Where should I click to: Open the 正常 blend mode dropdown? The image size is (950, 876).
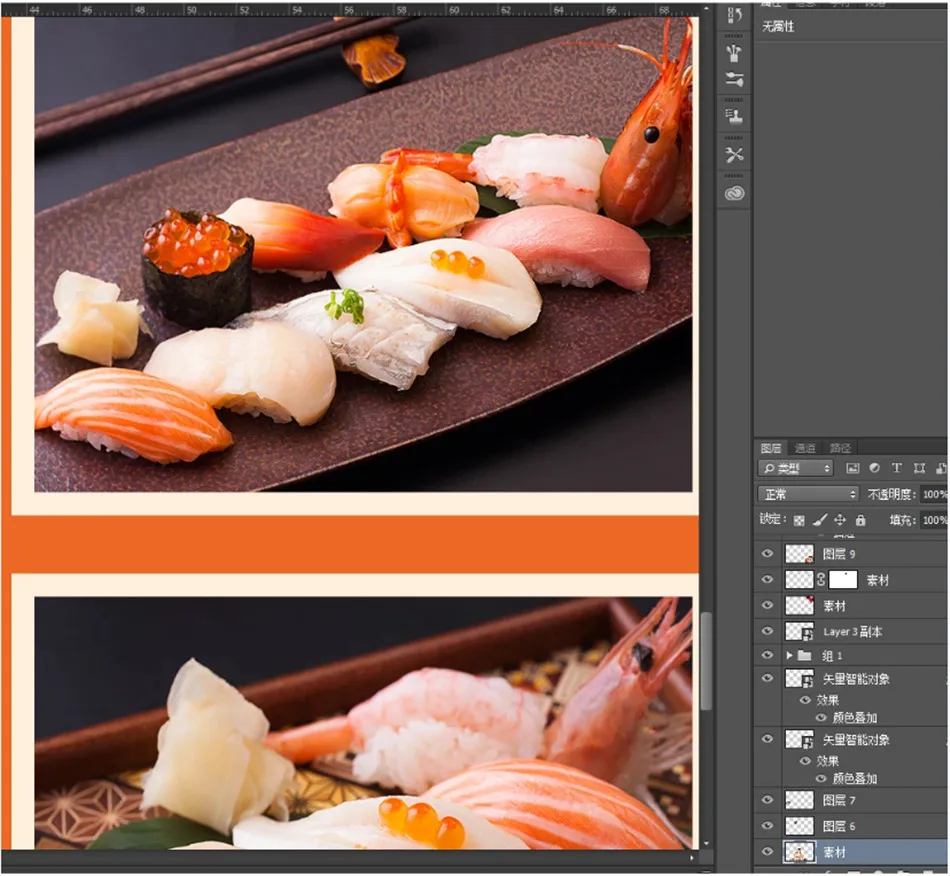point(808,494)
